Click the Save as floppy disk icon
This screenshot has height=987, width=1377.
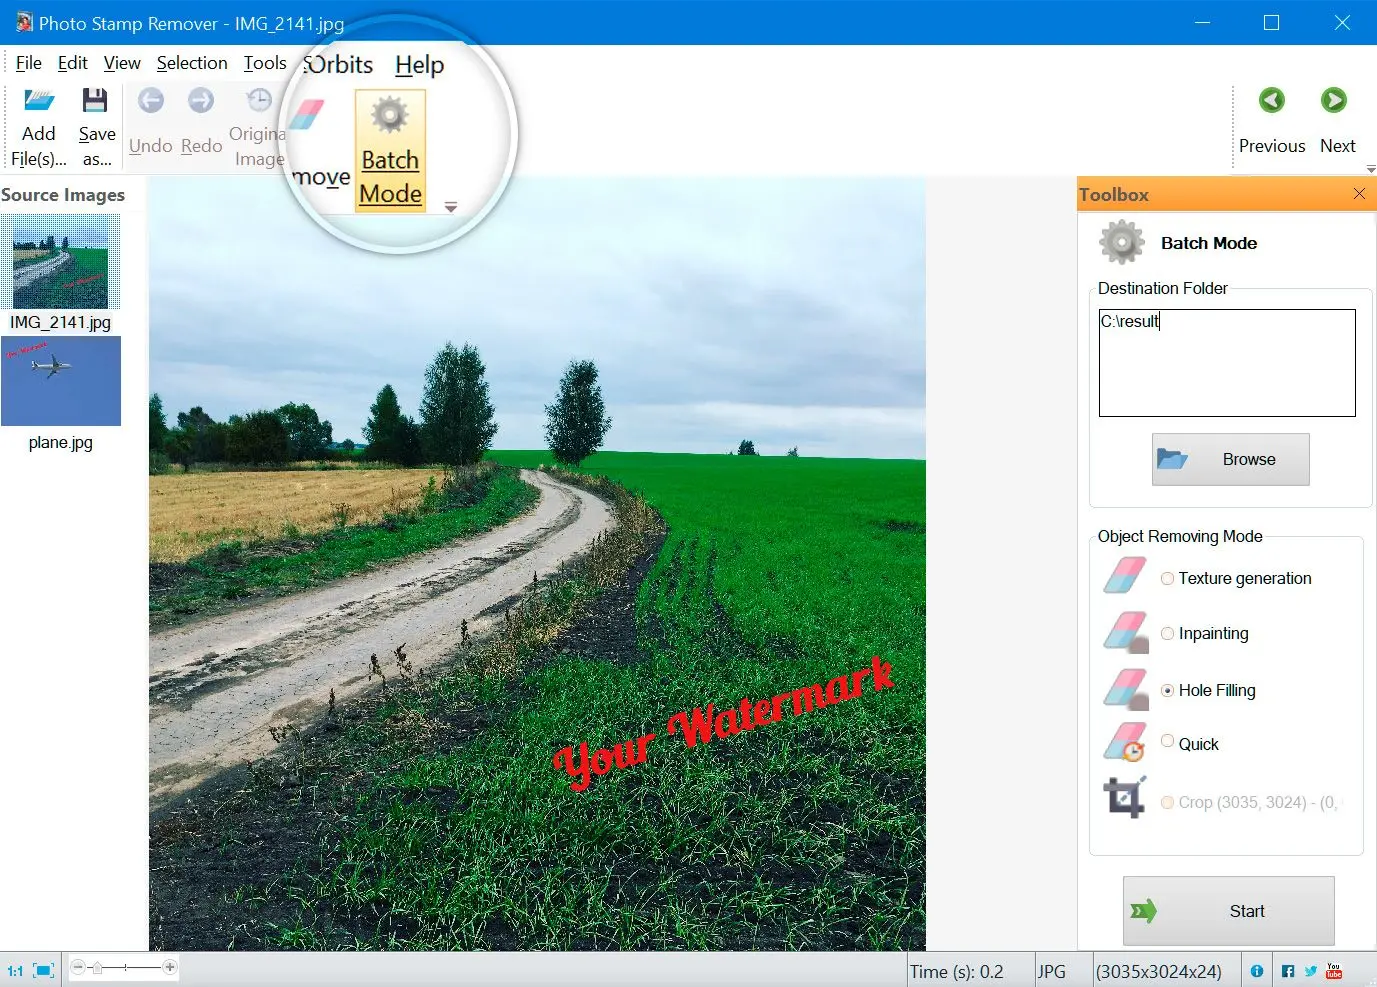(x=95, y=100)
